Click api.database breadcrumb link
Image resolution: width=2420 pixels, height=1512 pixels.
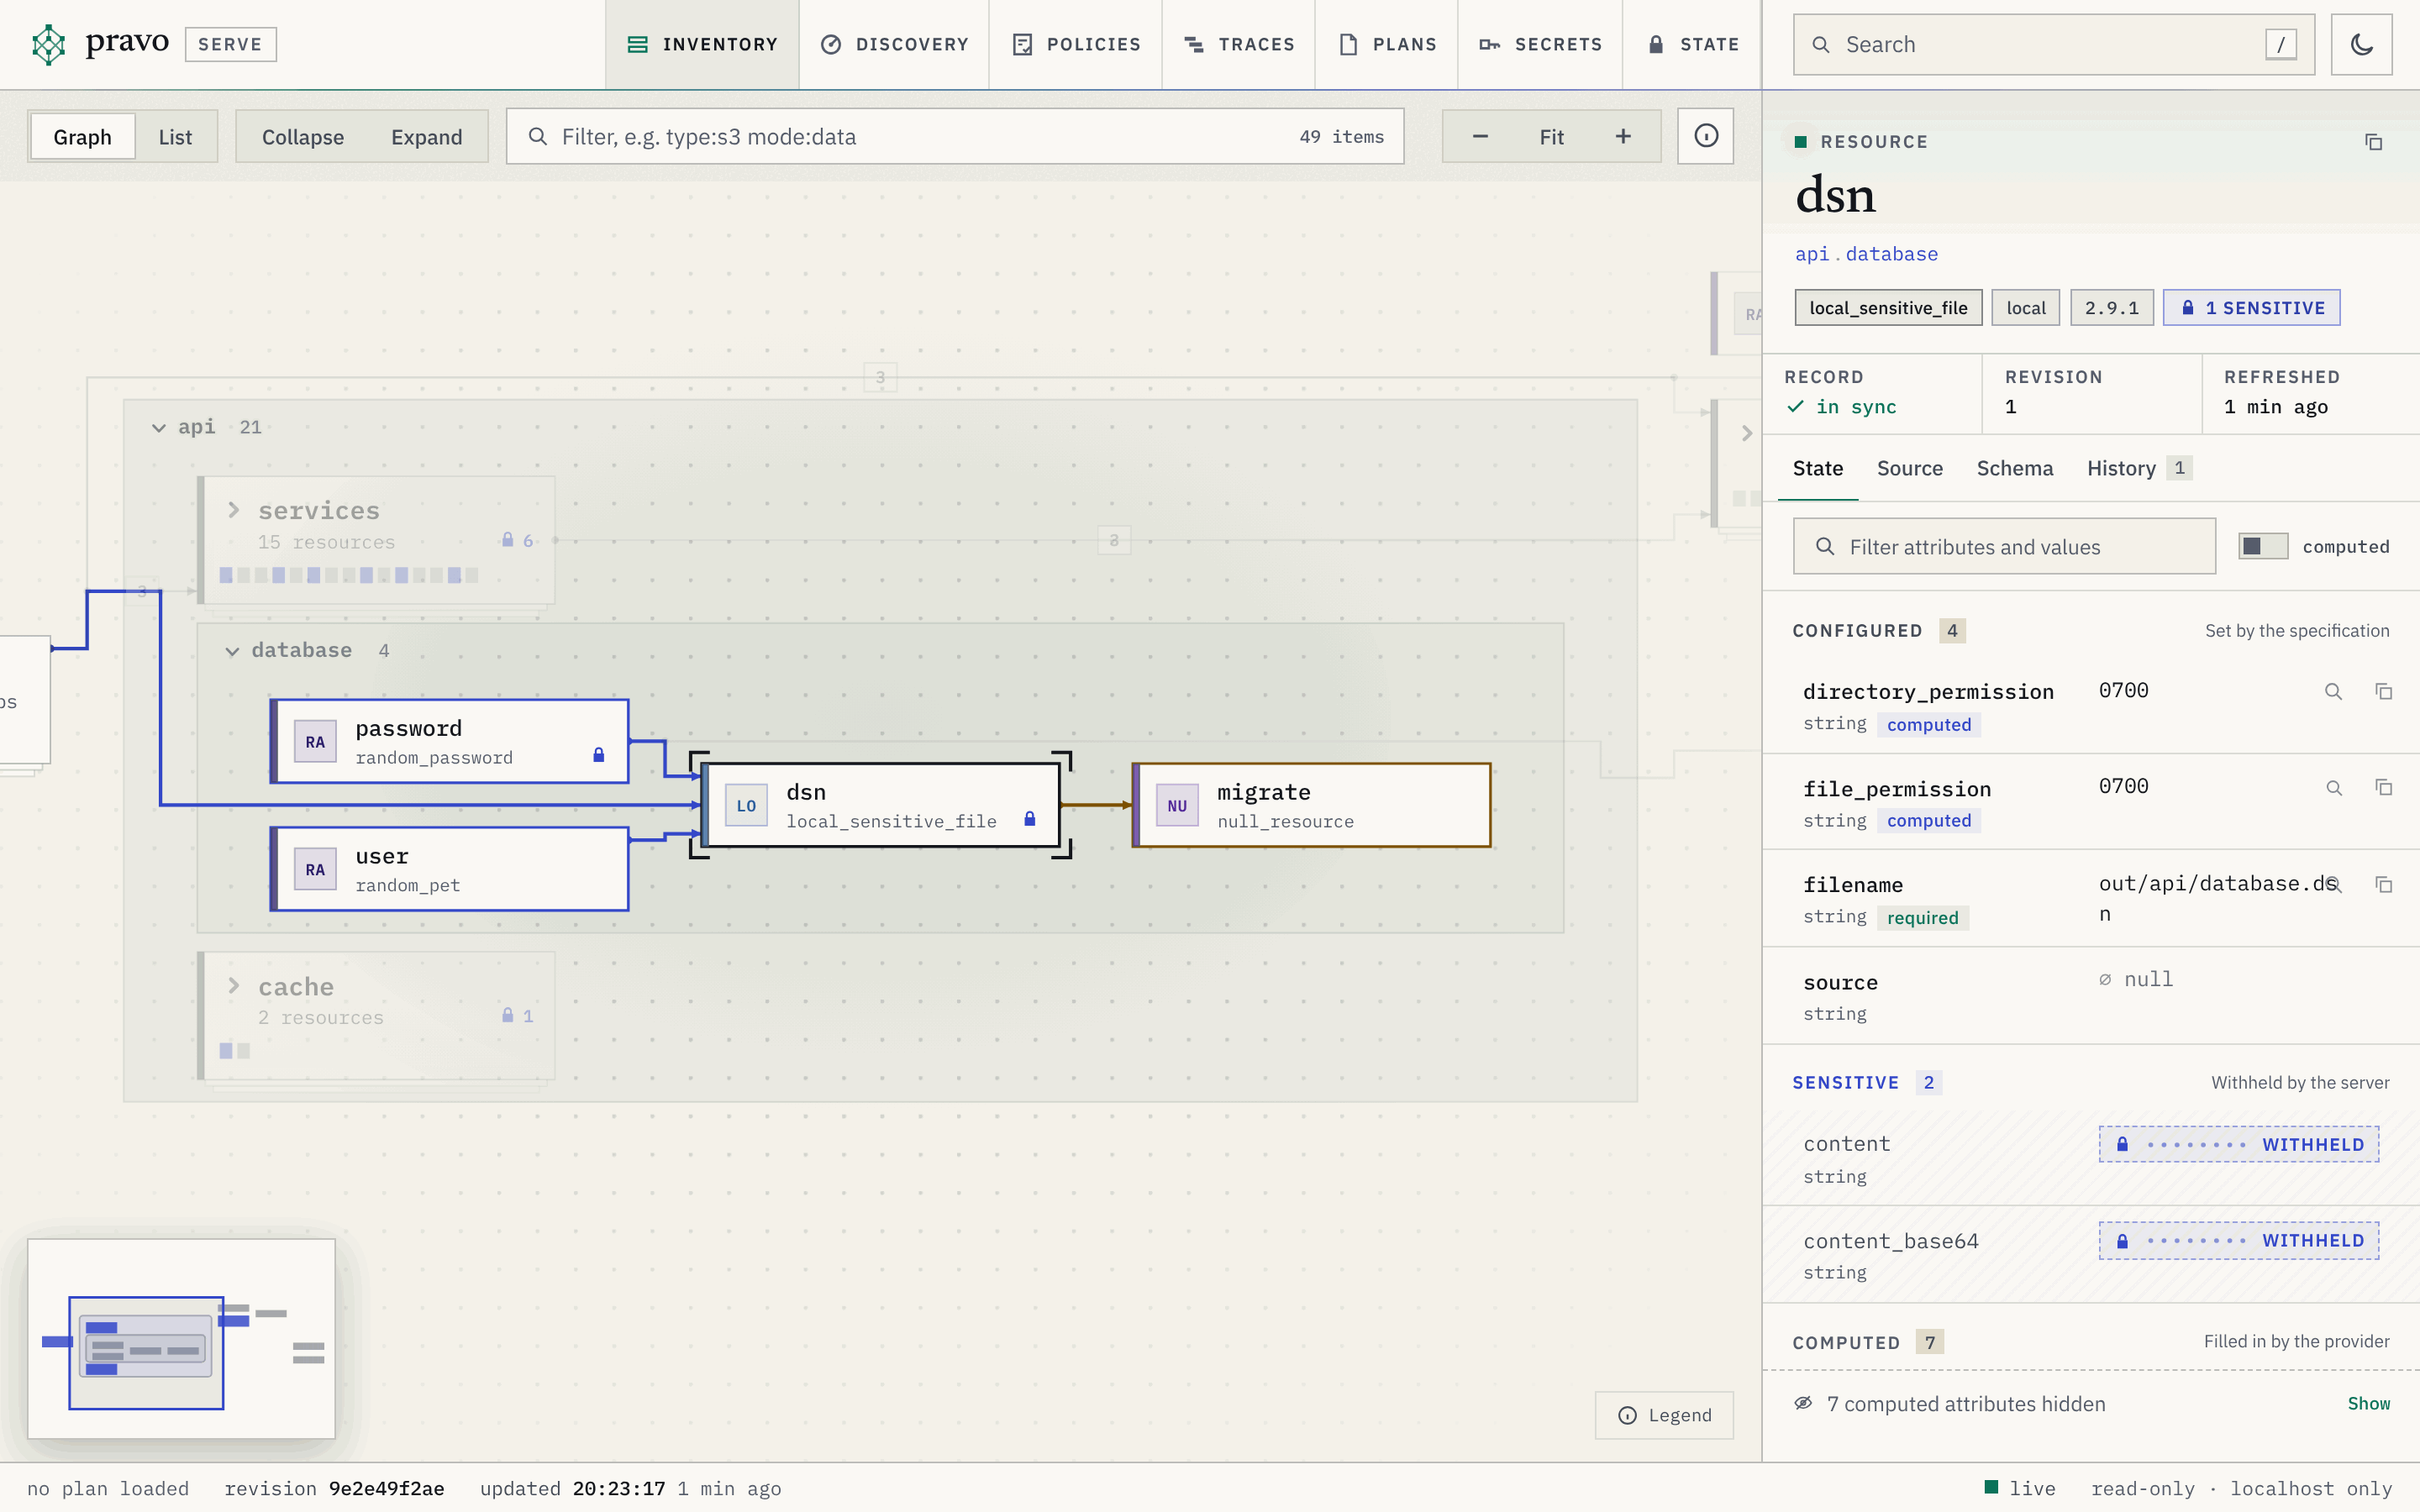click(1866, 254)
